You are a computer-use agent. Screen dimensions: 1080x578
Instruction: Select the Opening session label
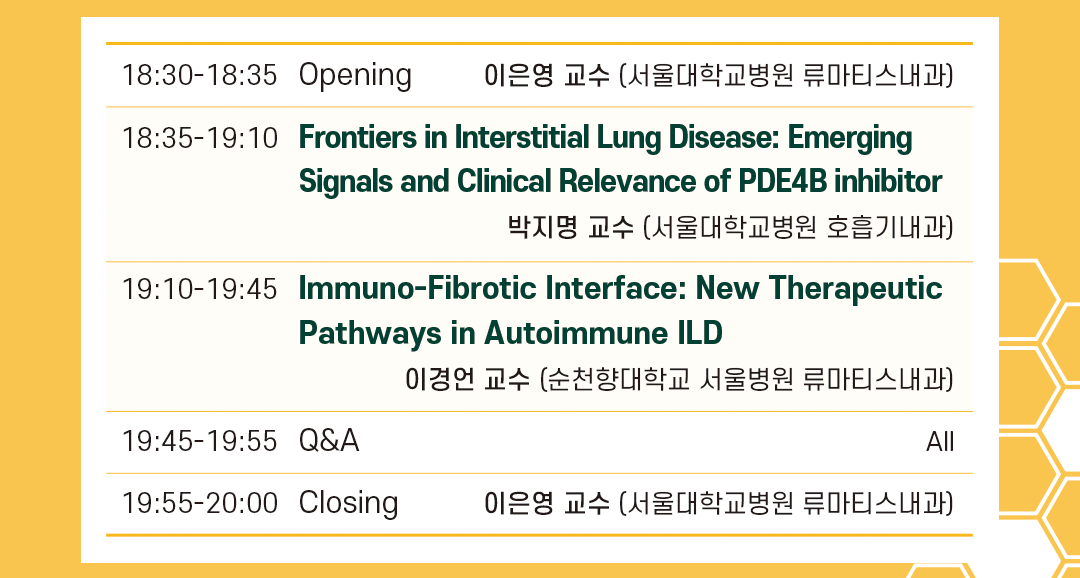tap(355, 75)
